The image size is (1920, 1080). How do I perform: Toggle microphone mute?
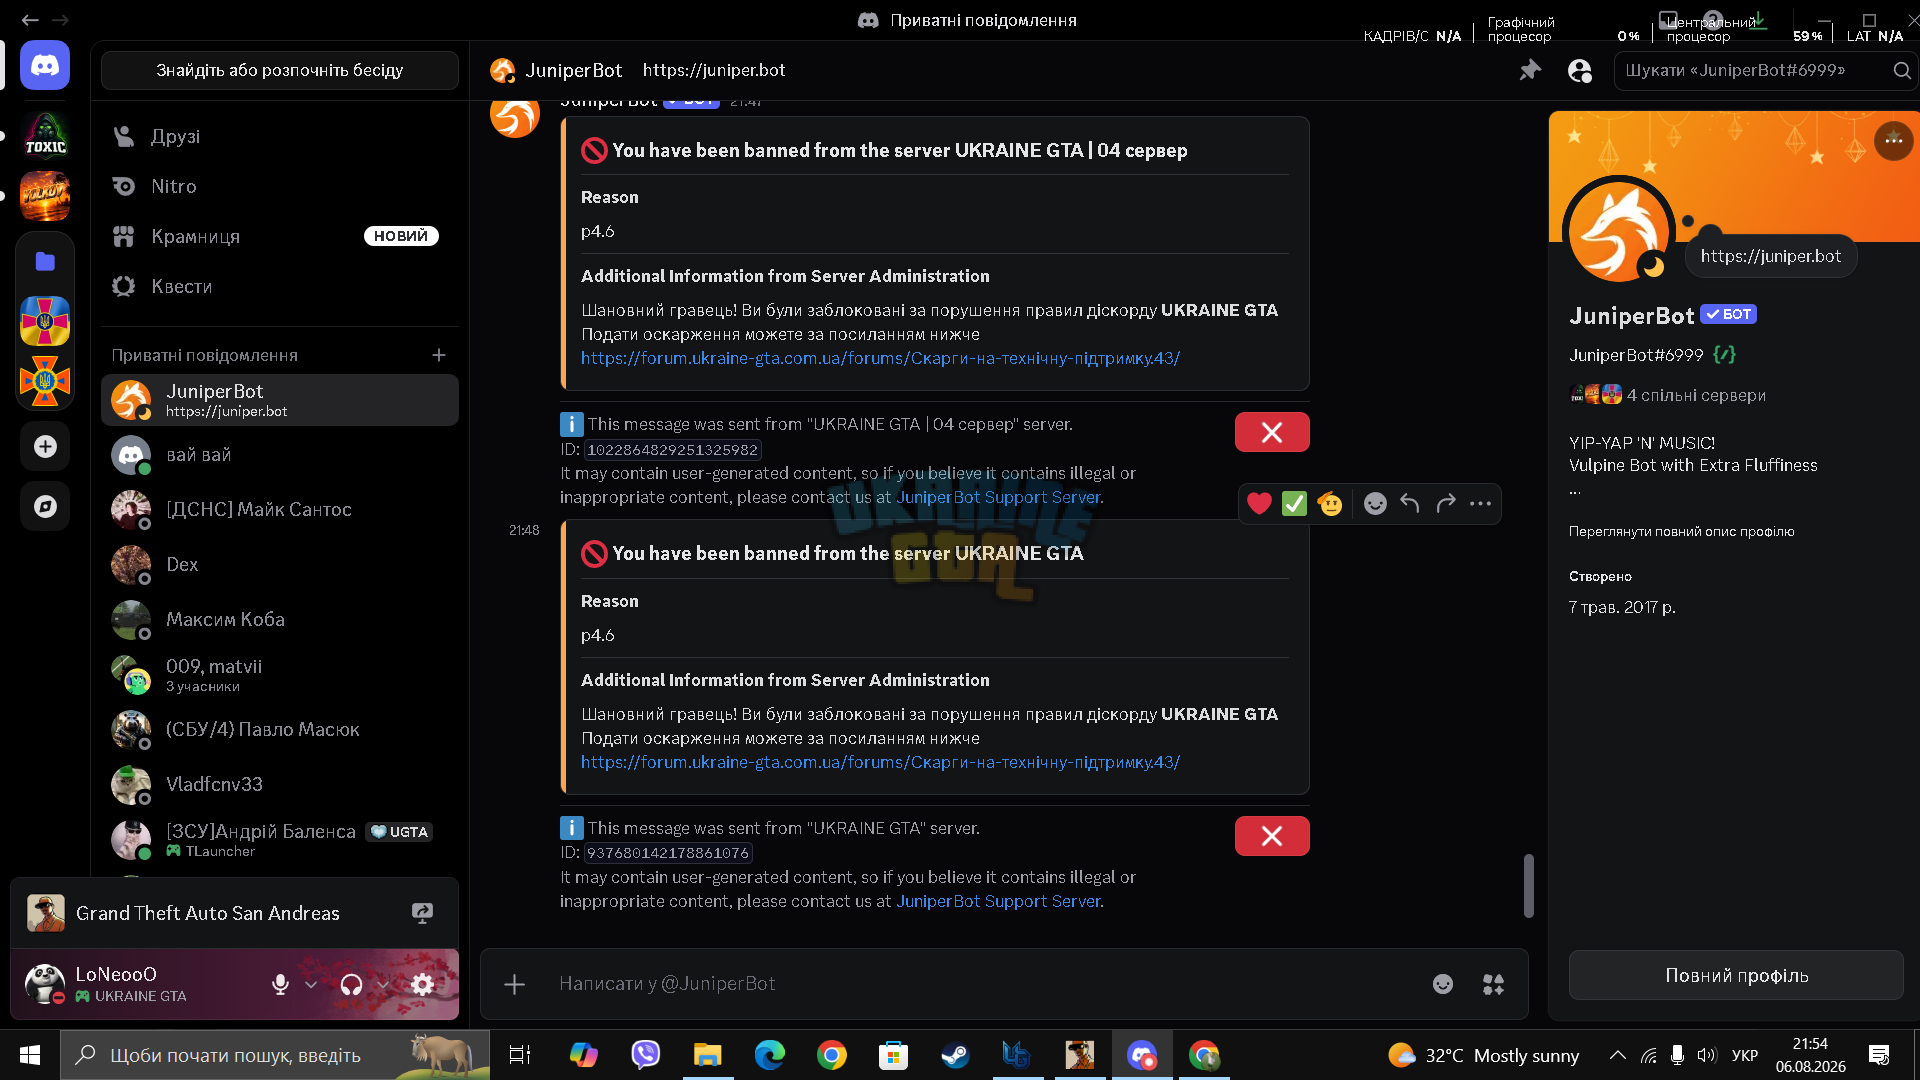[x=280, y=984]
